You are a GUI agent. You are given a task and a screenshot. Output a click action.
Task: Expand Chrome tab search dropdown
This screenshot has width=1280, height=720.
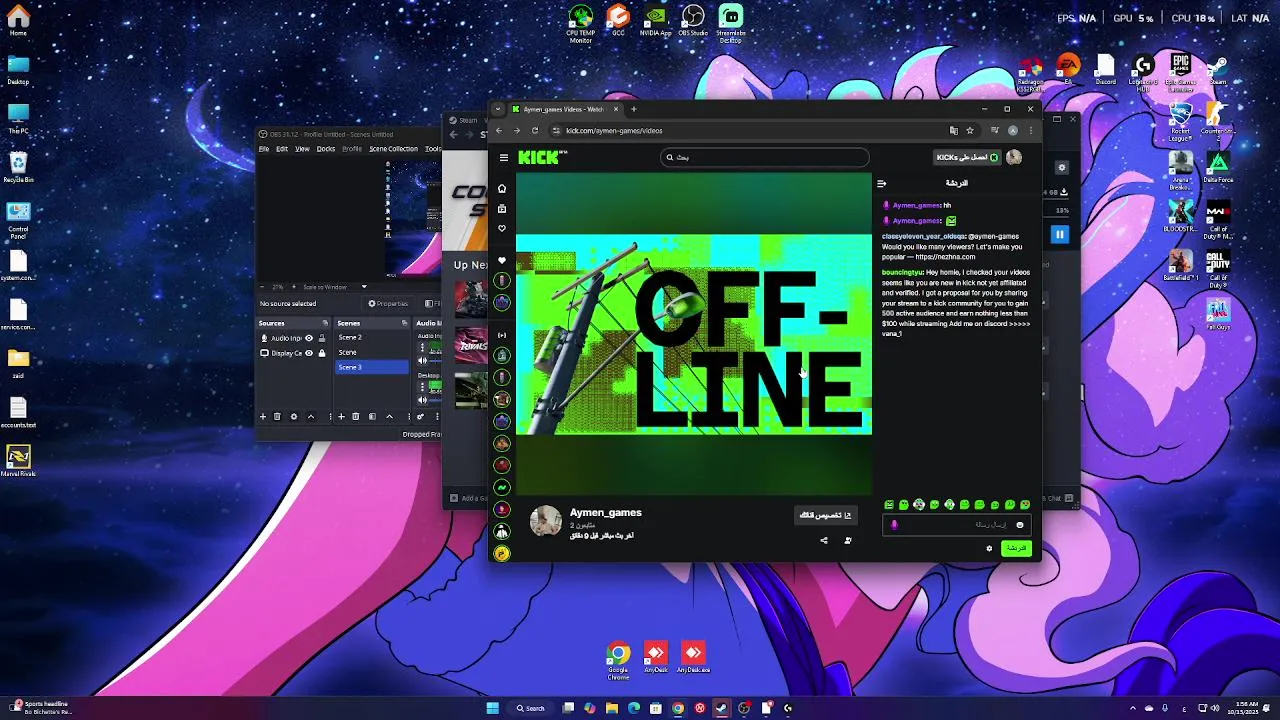499,109
